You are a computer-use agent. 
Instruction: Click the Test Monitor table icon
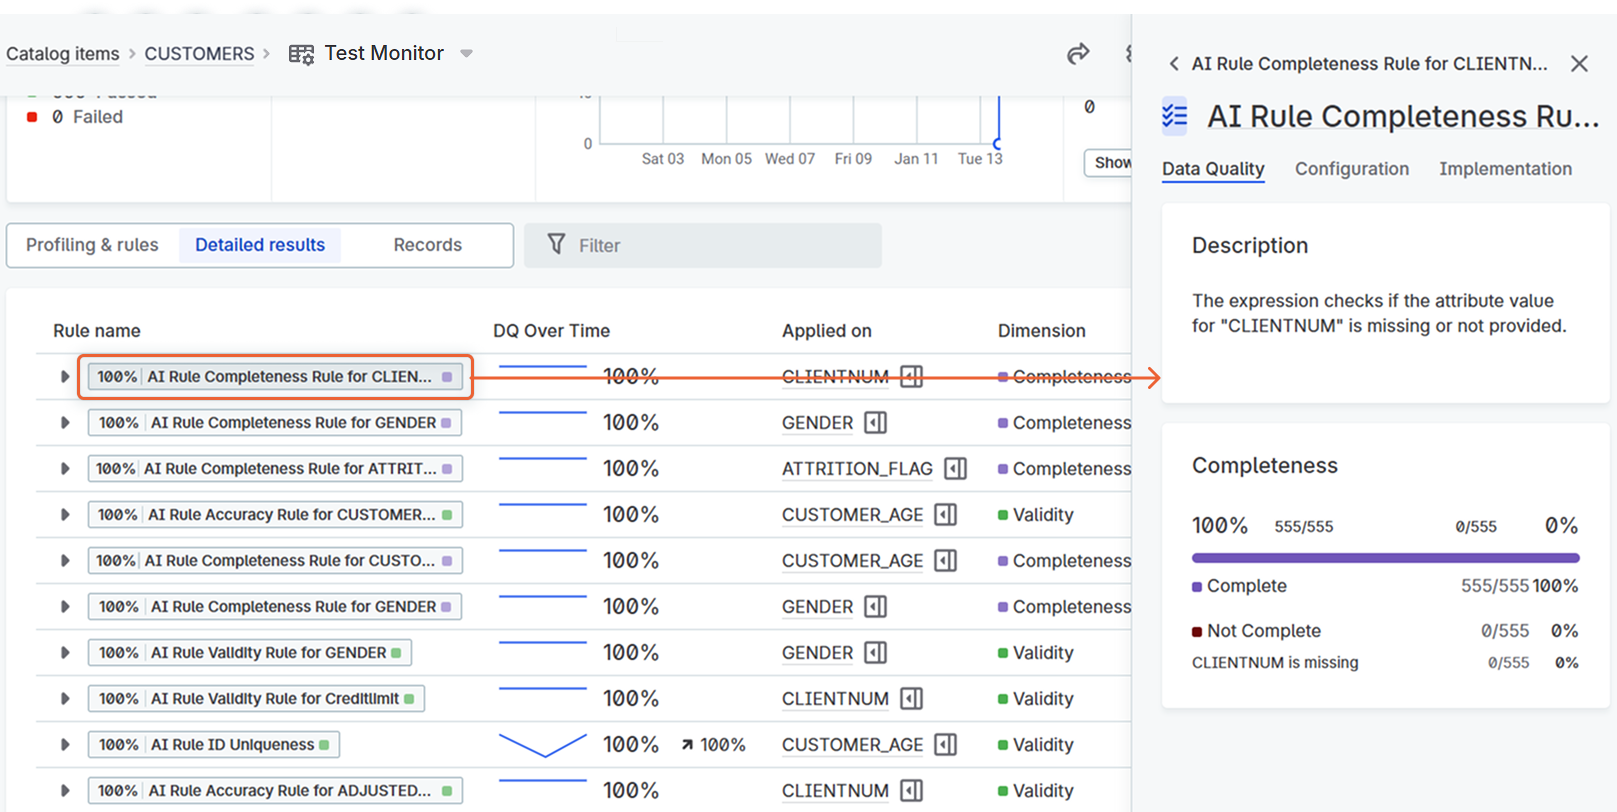point(301,54)
